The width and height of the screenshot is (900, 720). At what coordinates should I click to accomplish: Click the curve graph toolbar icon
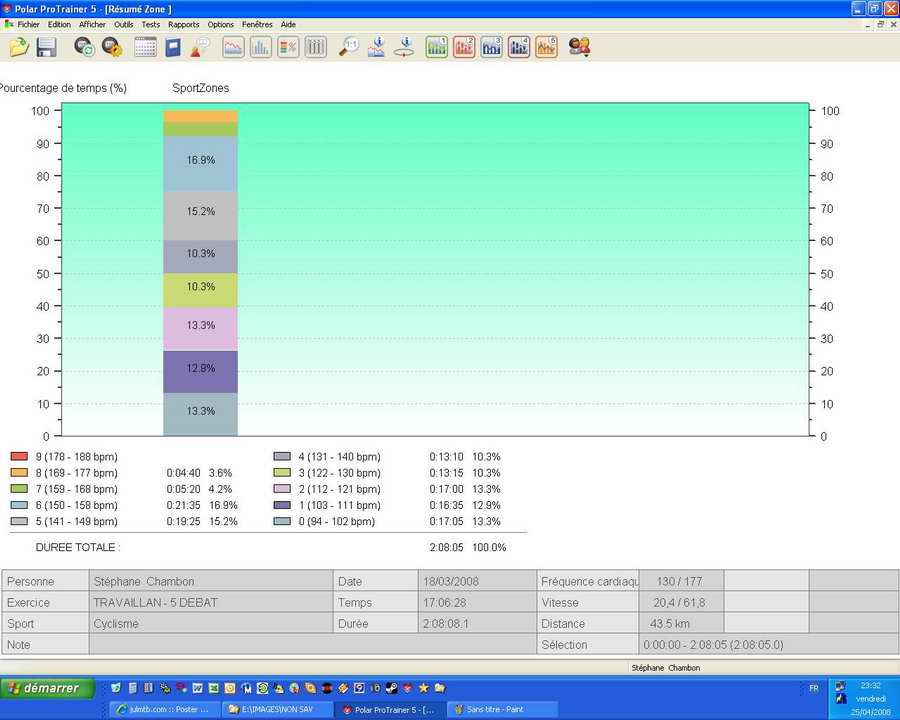233,47
